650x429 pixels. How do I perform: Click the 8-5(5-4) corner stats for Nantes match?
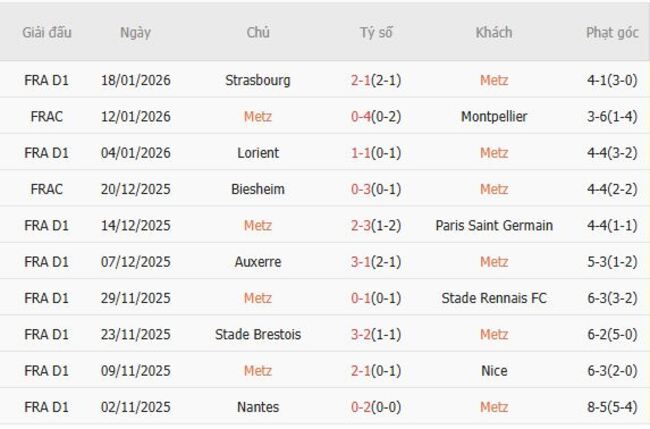coord(611,407)
